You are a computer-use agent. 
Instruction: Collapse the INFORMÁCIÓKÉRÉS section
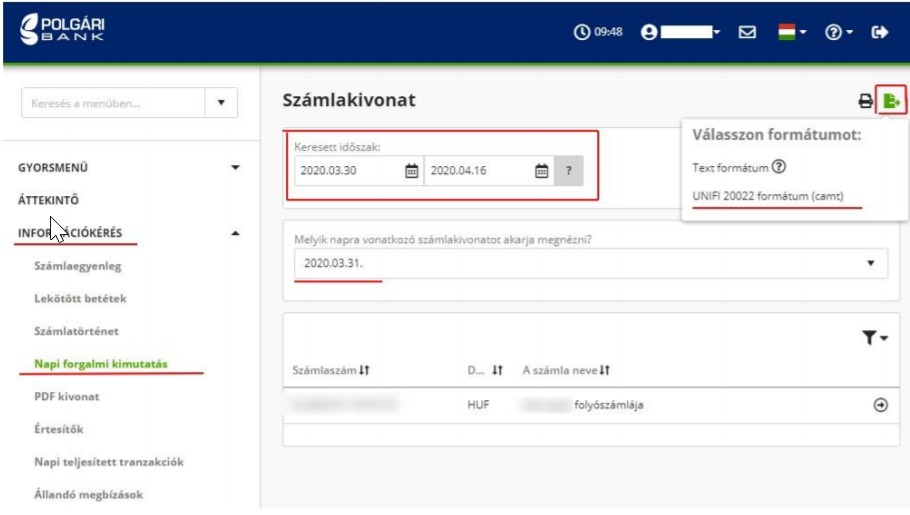tap(236, 233)
